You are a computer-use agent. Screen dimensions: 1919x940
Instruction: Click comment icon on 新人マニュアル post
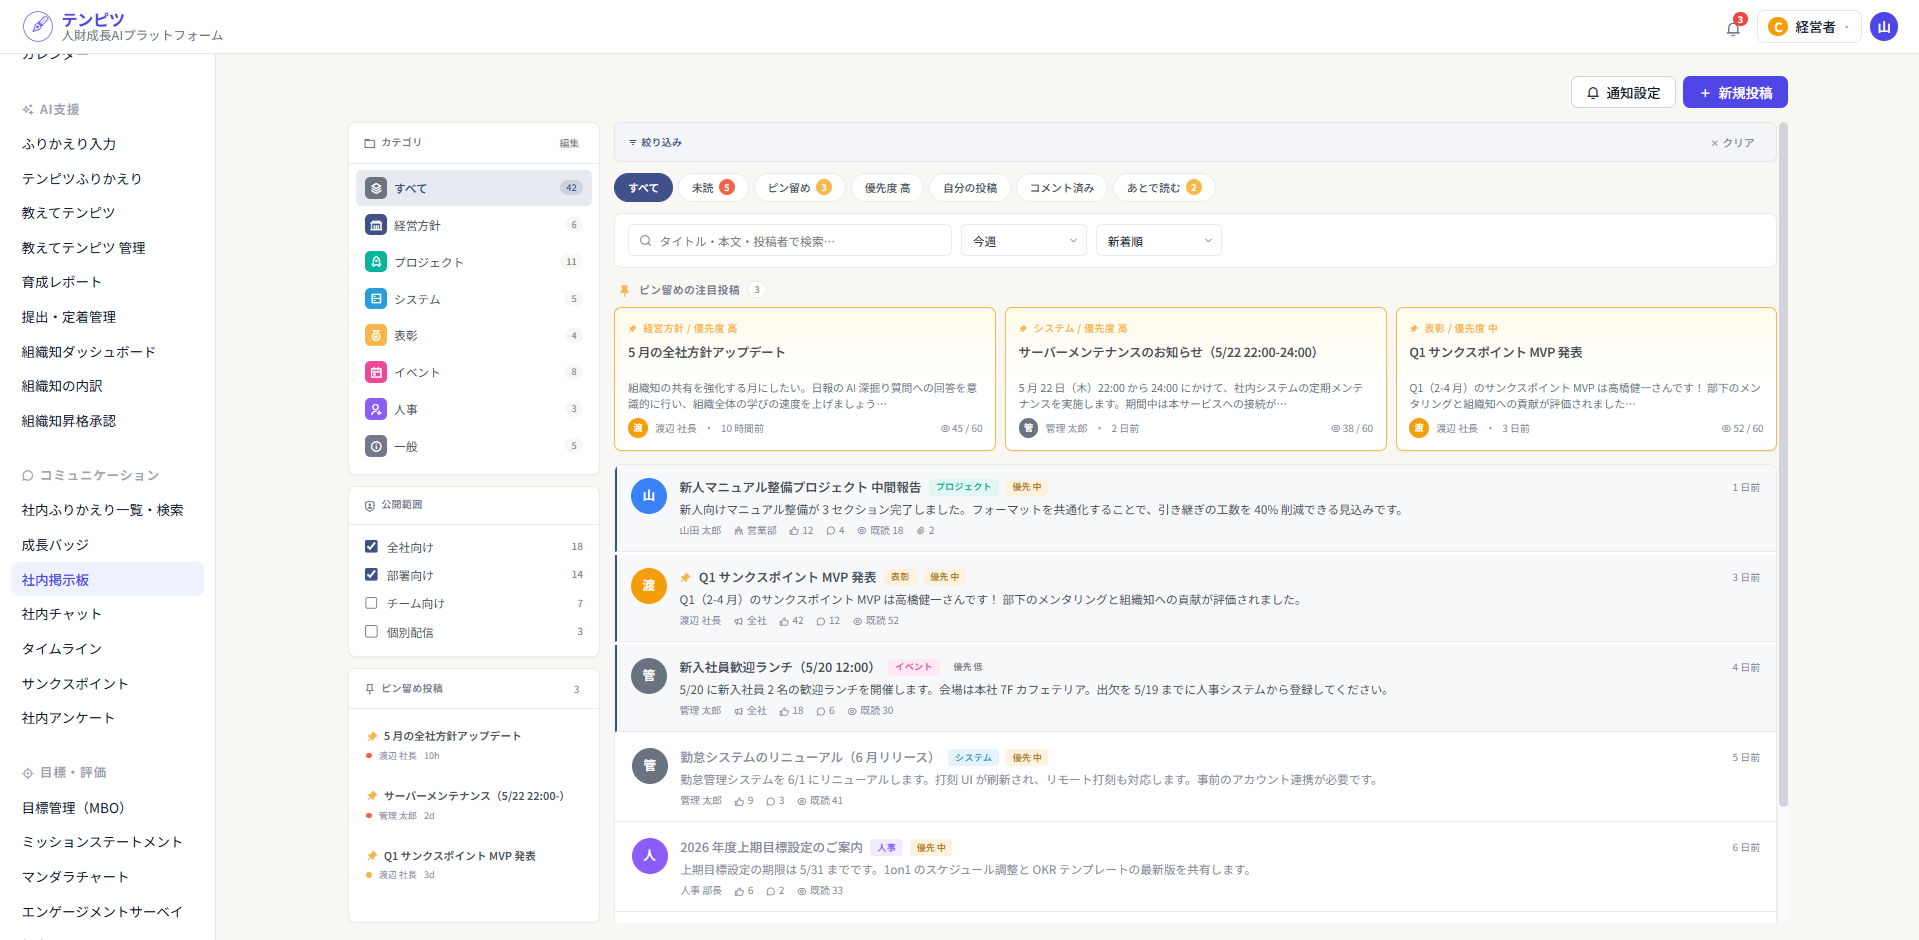830,531
